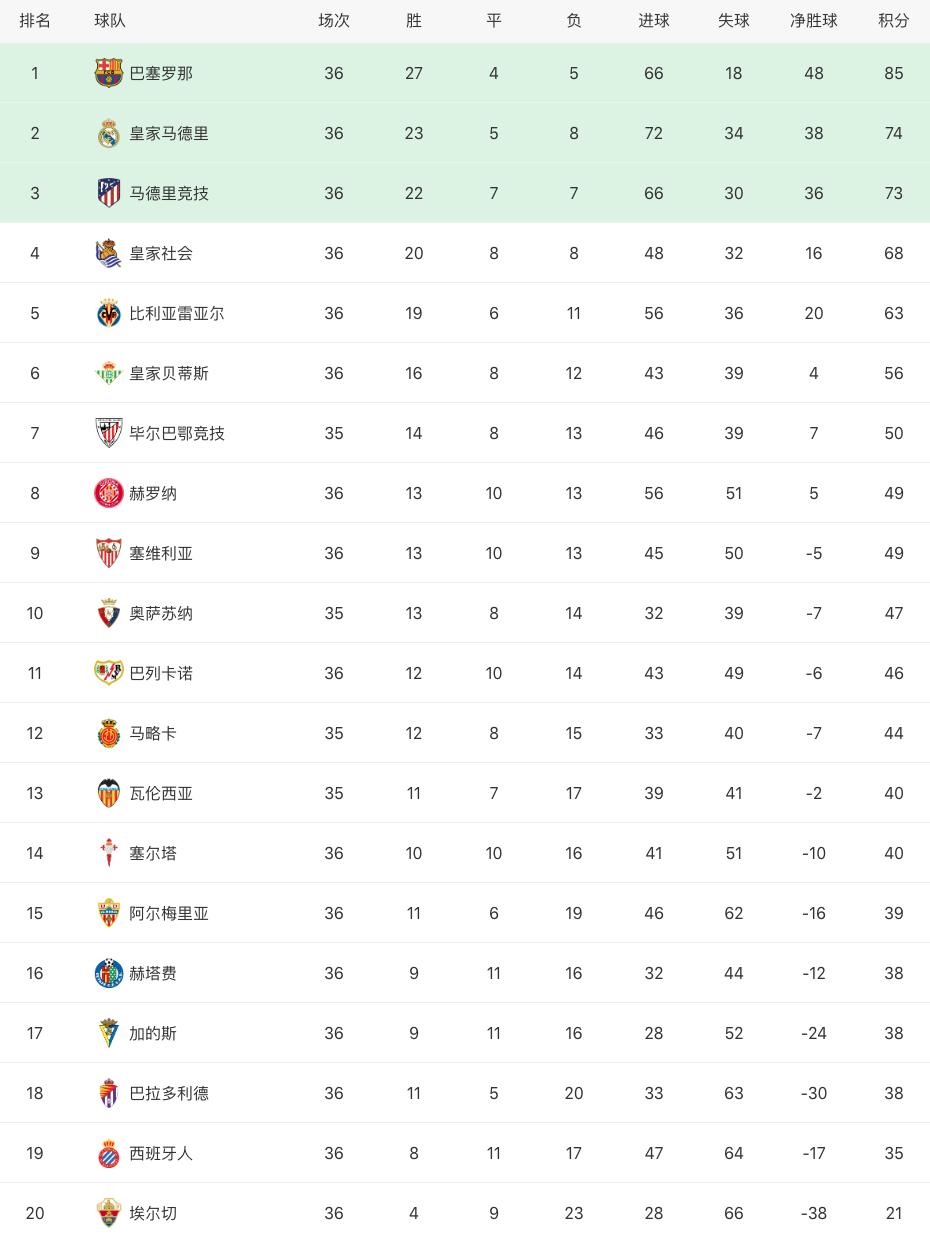Click the Barcelona club crest icon
The width and height of the screenshot is (930, 1234).
(x=109, y=73)
